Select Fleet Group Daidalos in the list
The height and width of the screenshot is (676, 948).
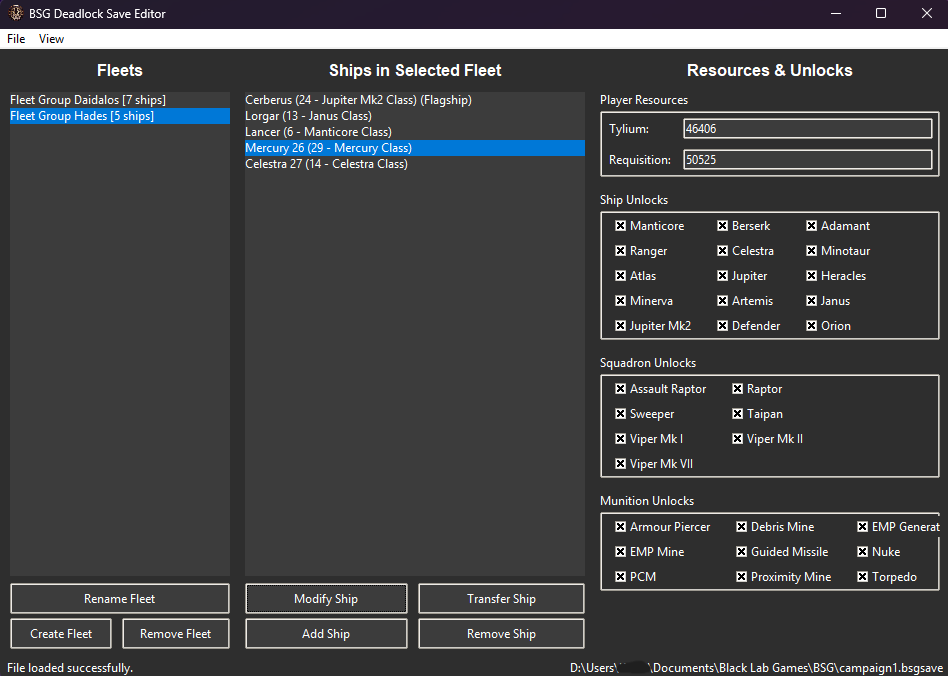click(120, 100)
